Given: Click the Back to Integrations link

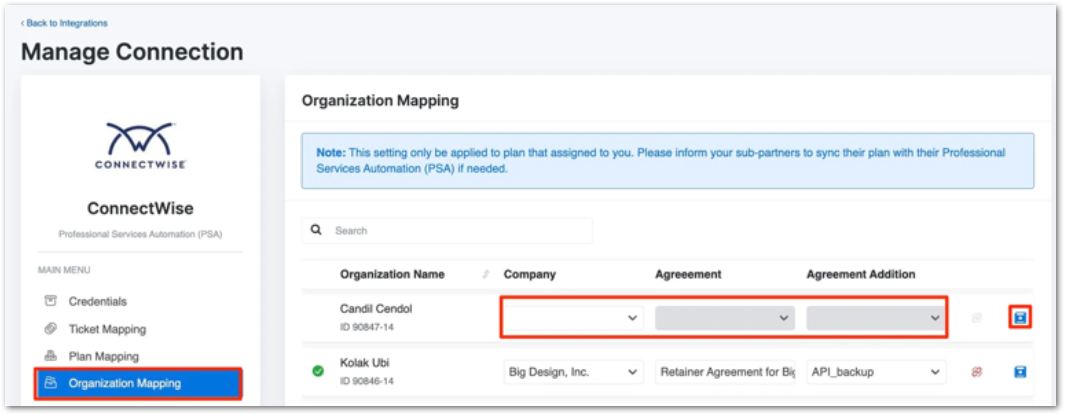Looking at the screenshot, I should [x=65, y=23].
